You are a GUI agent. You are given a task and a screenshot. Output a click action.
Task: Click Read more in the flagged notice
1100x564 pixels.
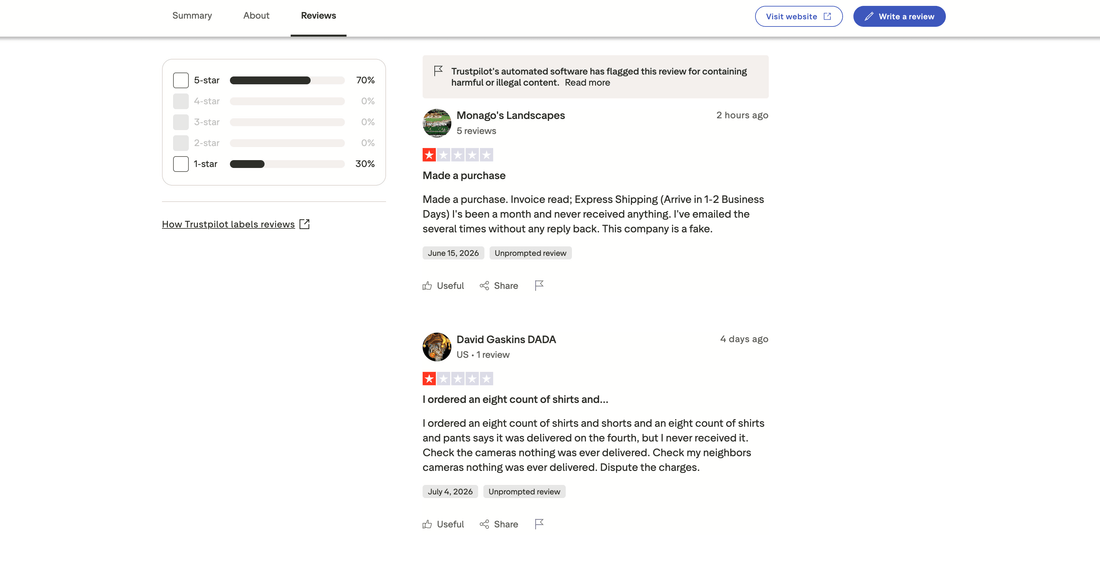(x=587, y=83)
